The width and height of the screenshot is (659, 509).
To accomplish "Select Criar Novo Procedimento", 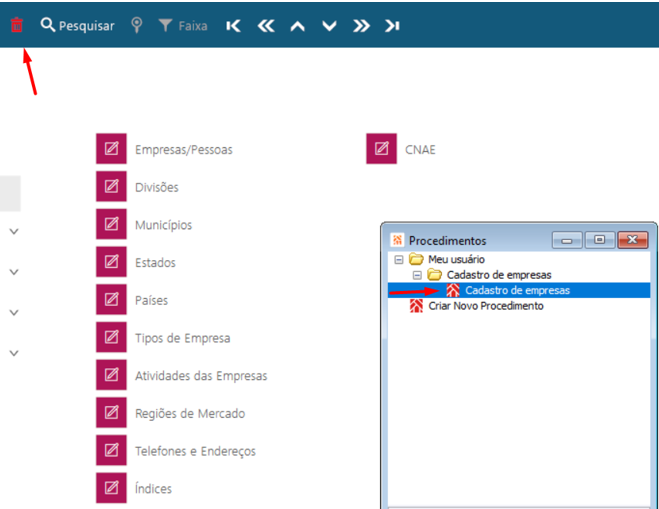I will pyautogui.click(x=486, y=306).
